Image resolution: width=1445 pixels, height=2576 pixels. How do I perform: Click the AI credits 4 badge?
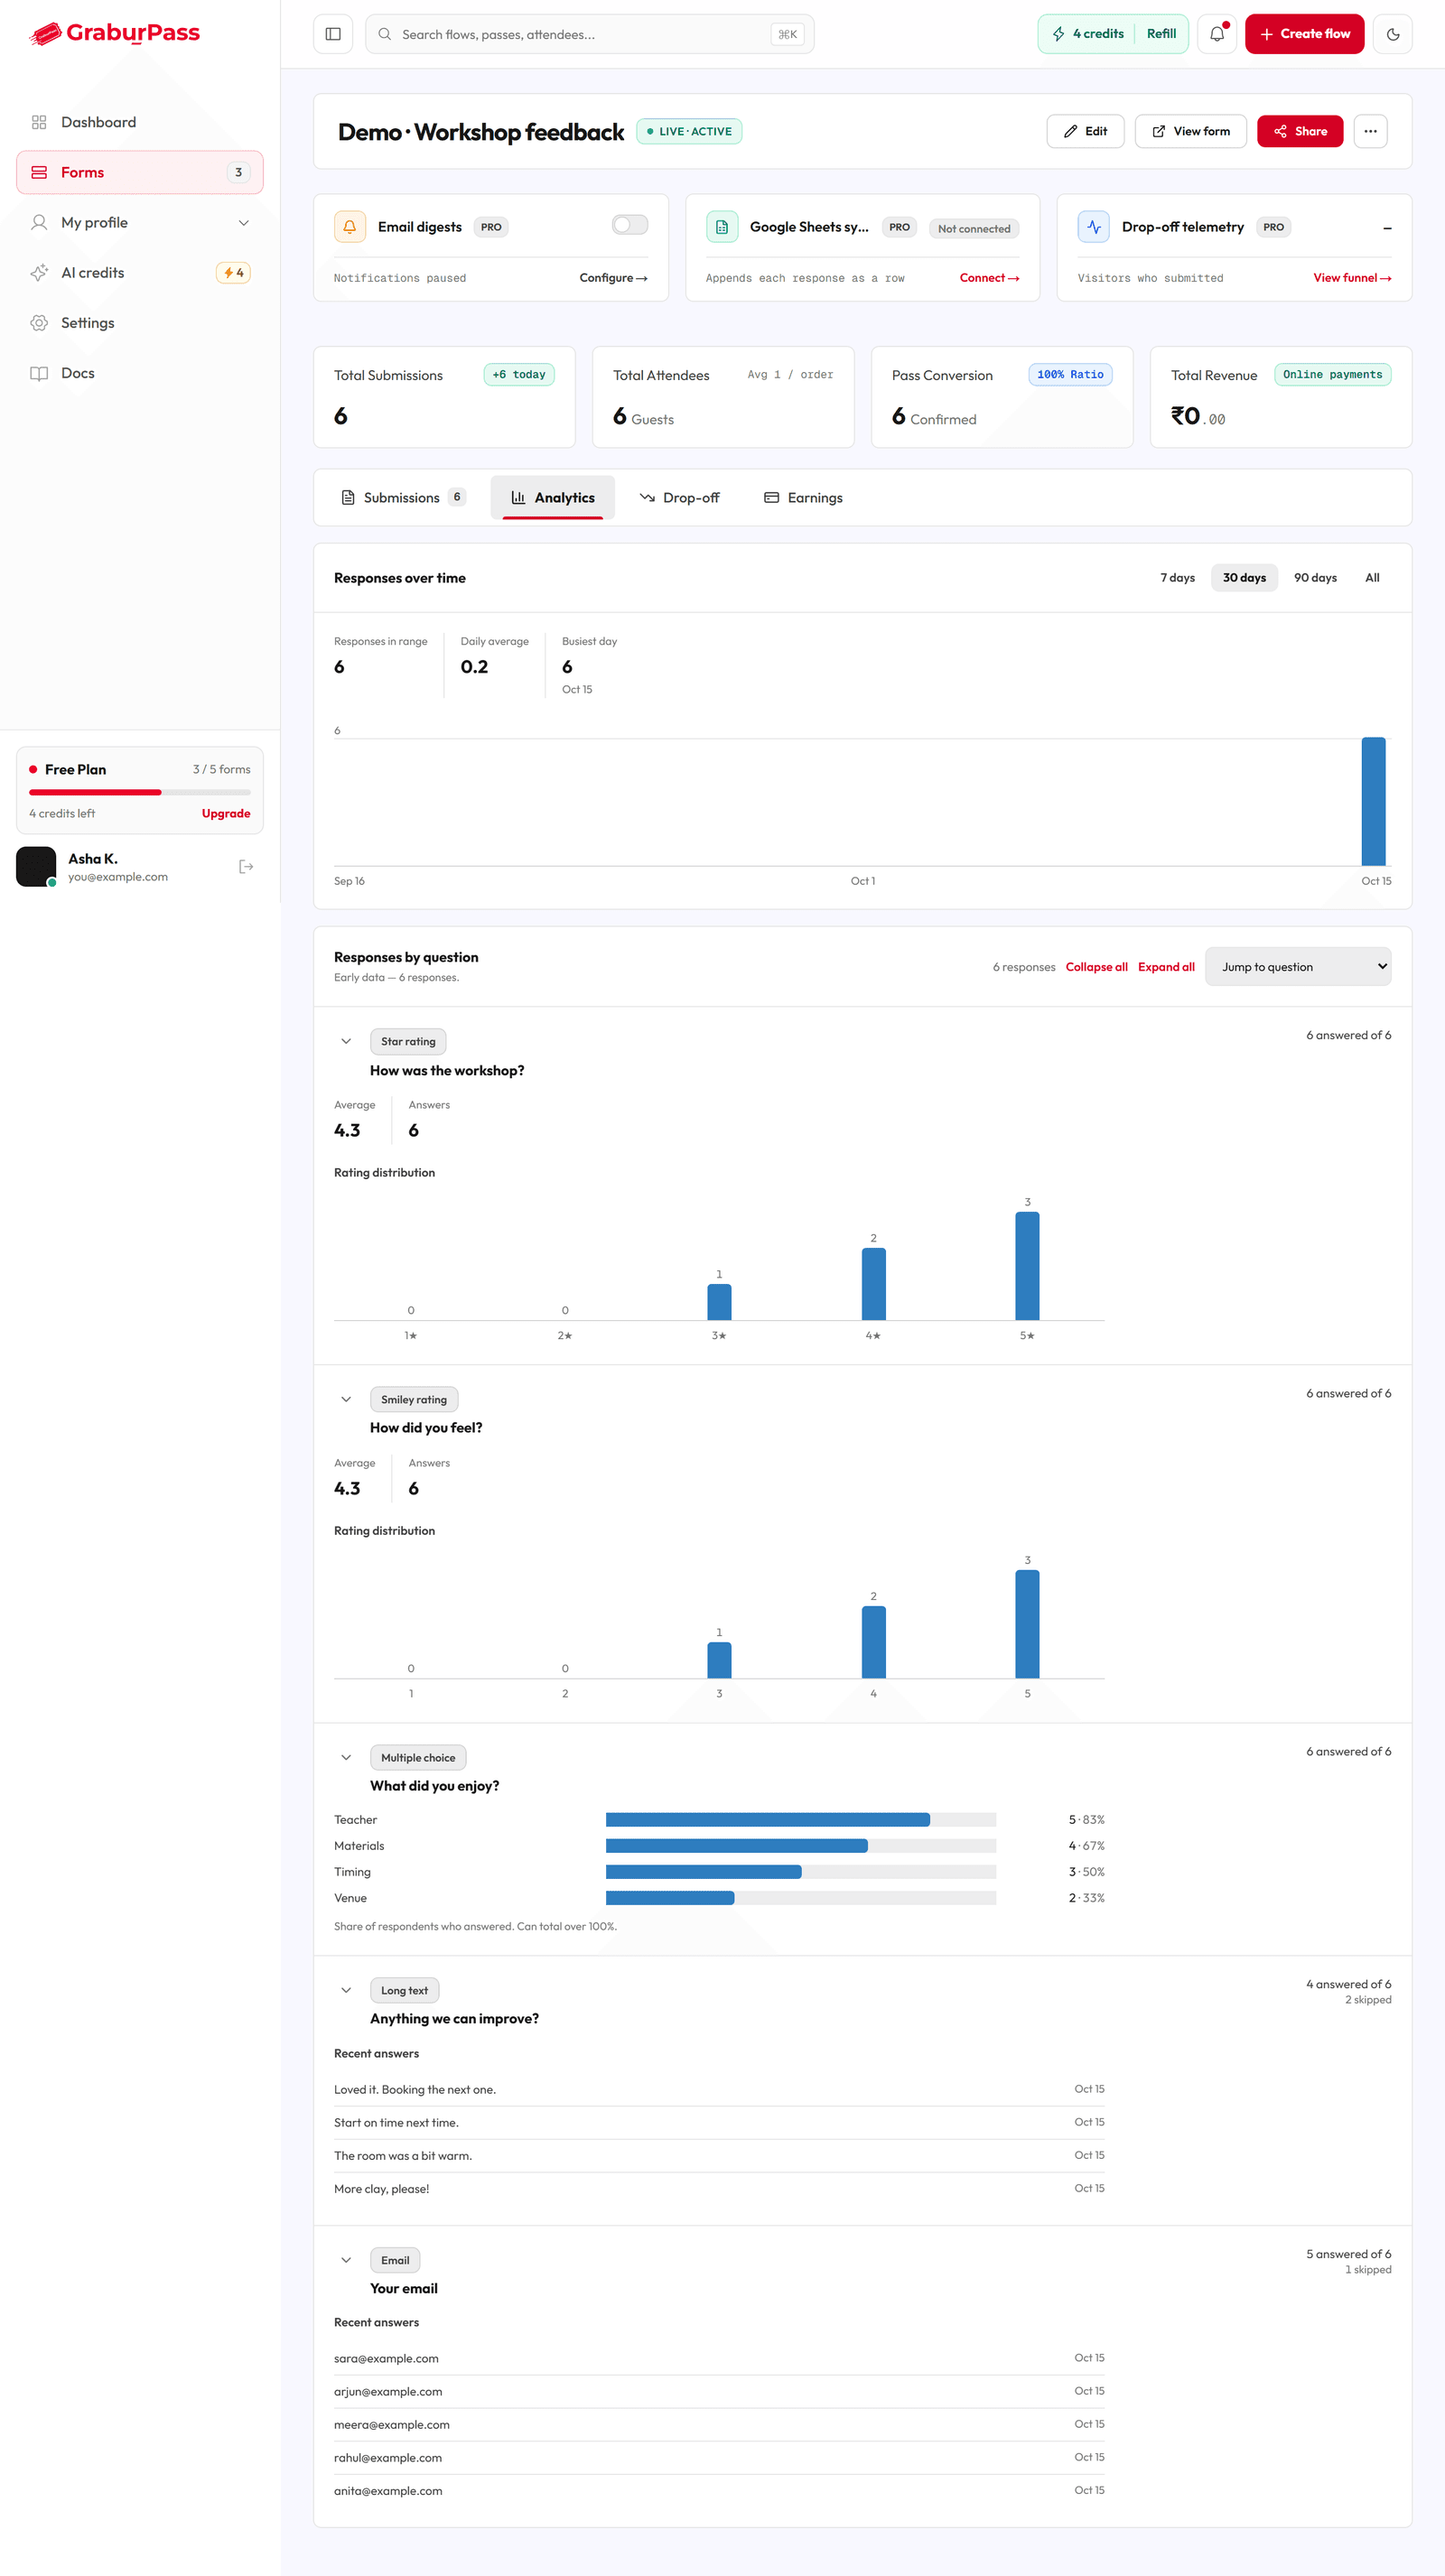(233, 273)
